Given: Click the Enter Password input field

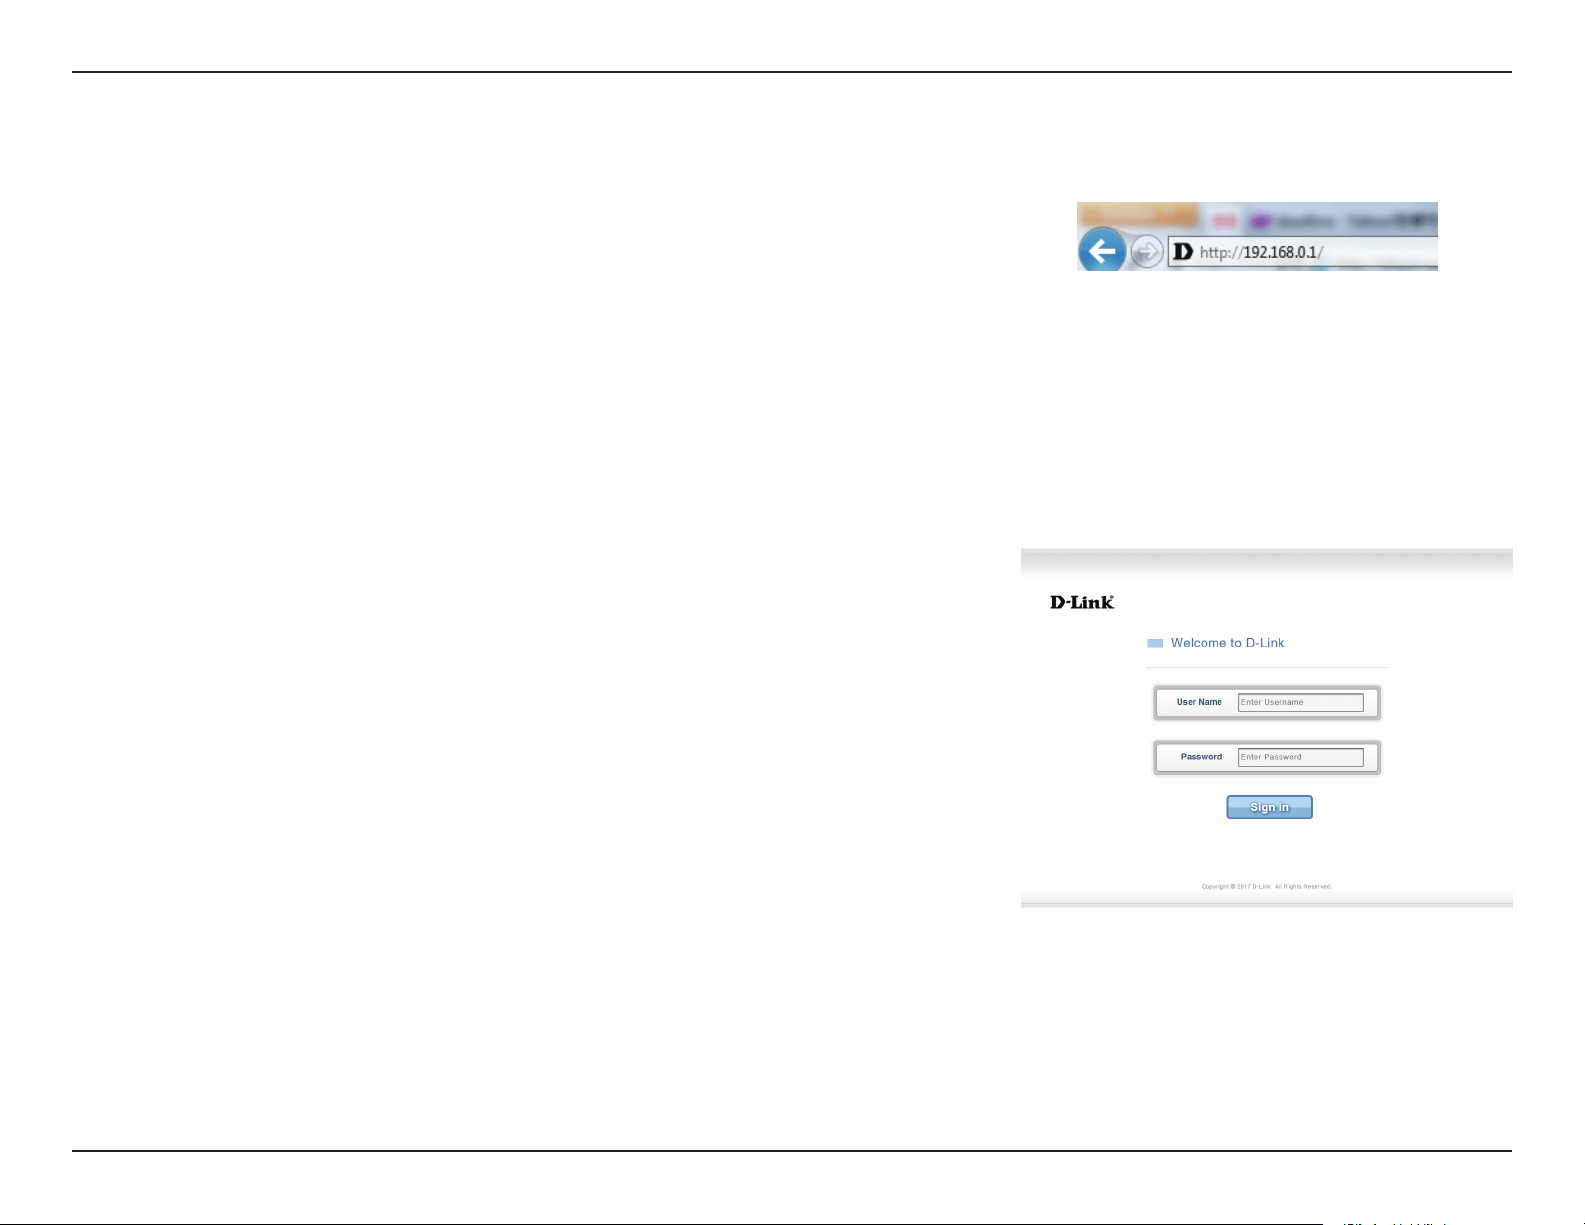Looking at the screenshot, I should pyautogui.click(x=1300, y=757).
